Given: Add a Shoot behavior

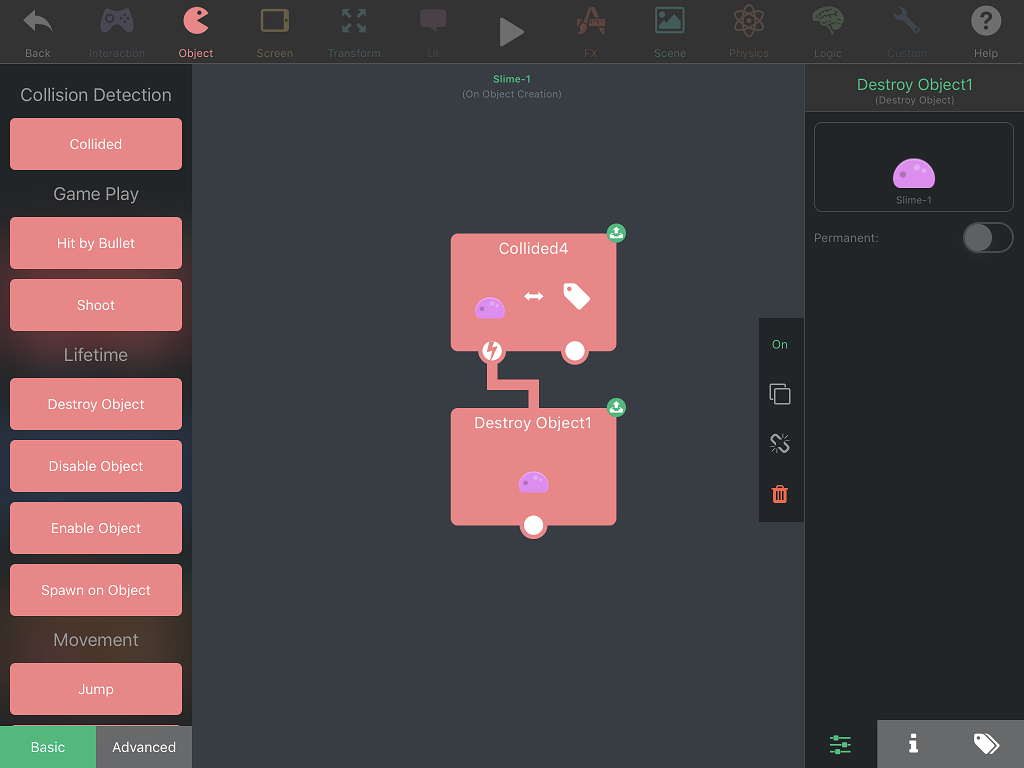Looking at the screenshot, I should (x=96, y=305).
